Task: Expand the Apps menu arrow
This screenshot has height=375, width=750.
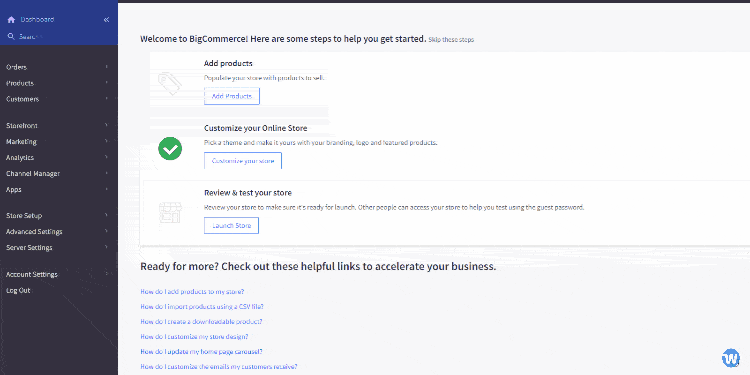Action: 106,189
